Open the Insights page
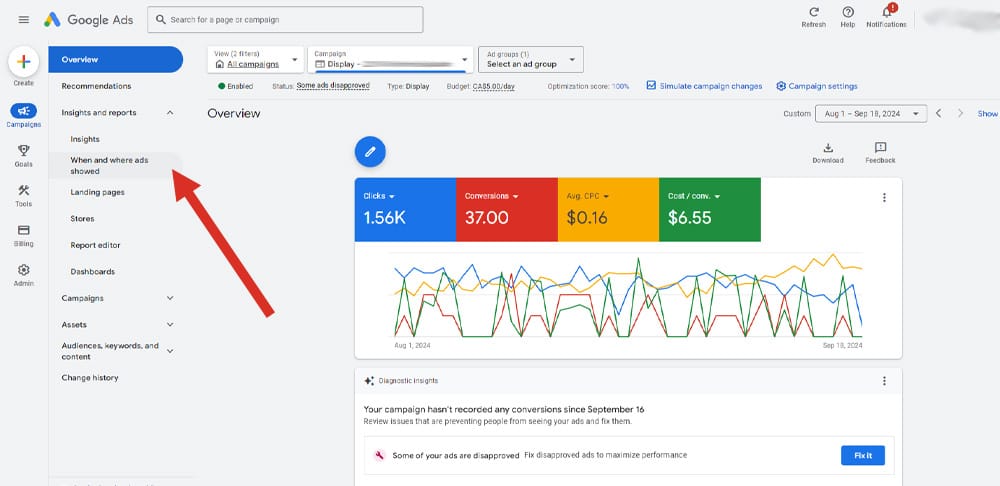This screenshot has height=486, width=1000. (x=85, y=139)
